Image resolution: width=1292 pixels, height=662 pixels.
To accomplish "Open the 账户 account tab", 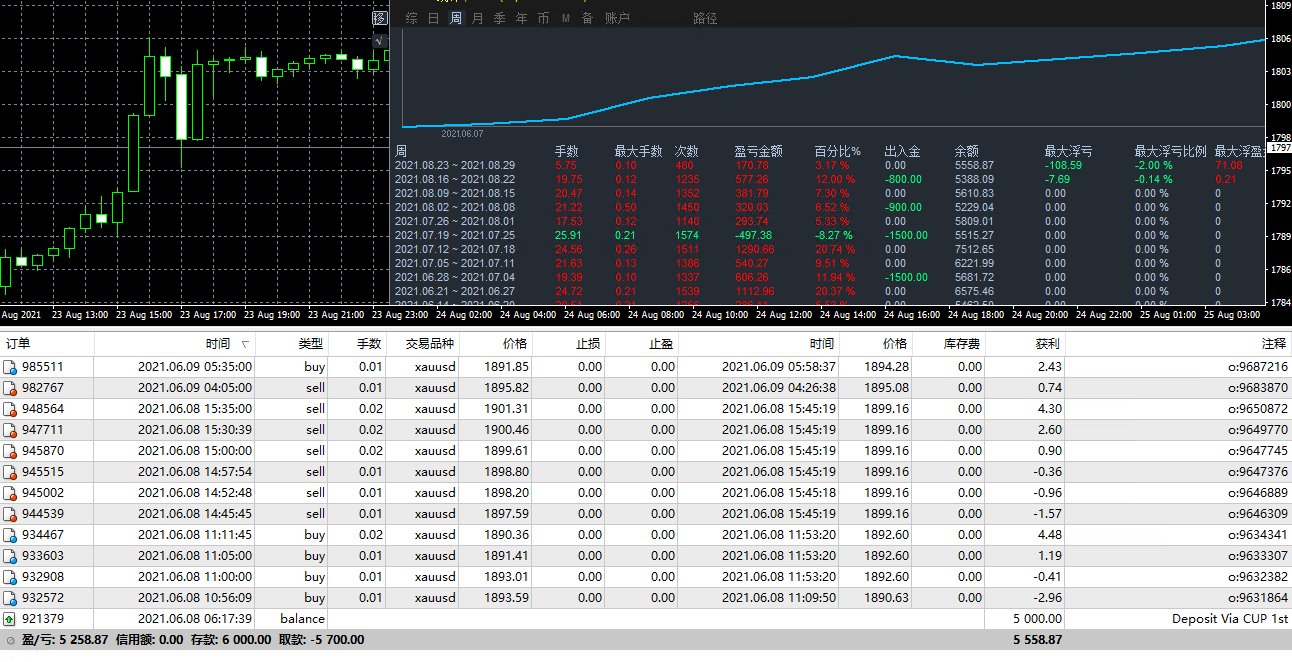I will [x=617, y=18].
